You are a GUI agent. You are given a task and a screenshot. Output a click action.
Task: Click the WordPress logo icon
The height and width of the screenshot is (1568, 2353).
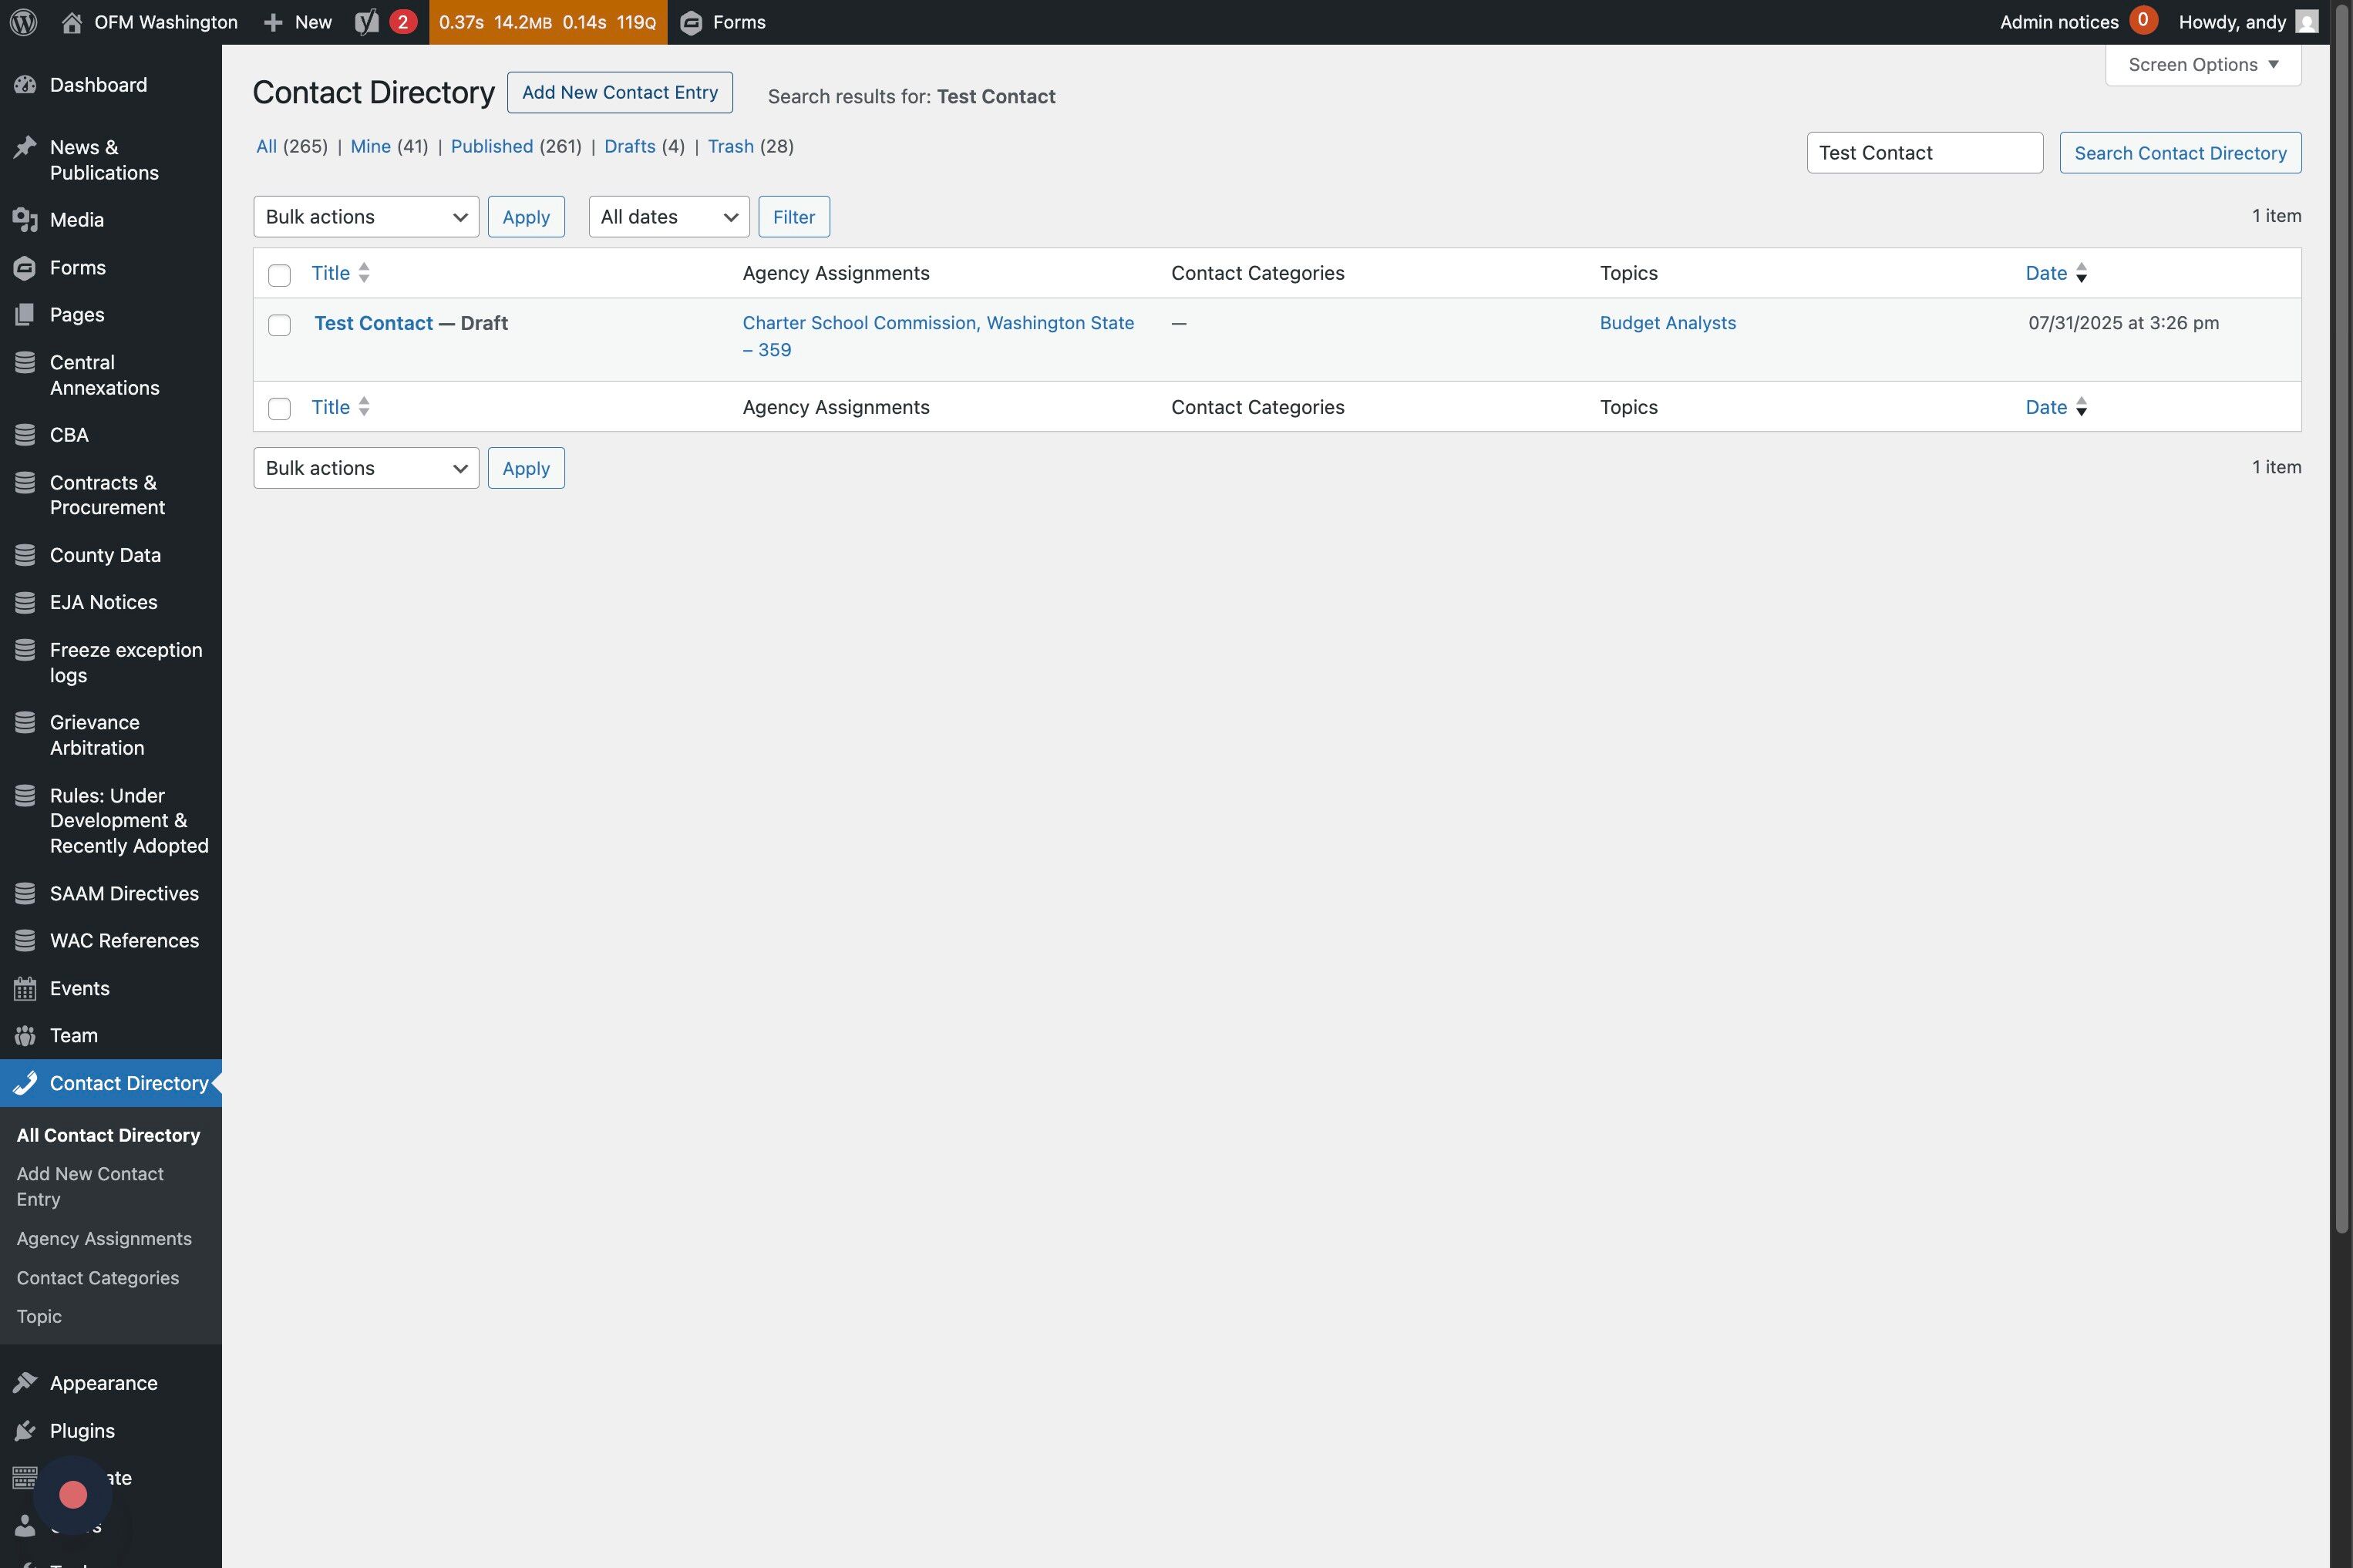coord(24,22)
